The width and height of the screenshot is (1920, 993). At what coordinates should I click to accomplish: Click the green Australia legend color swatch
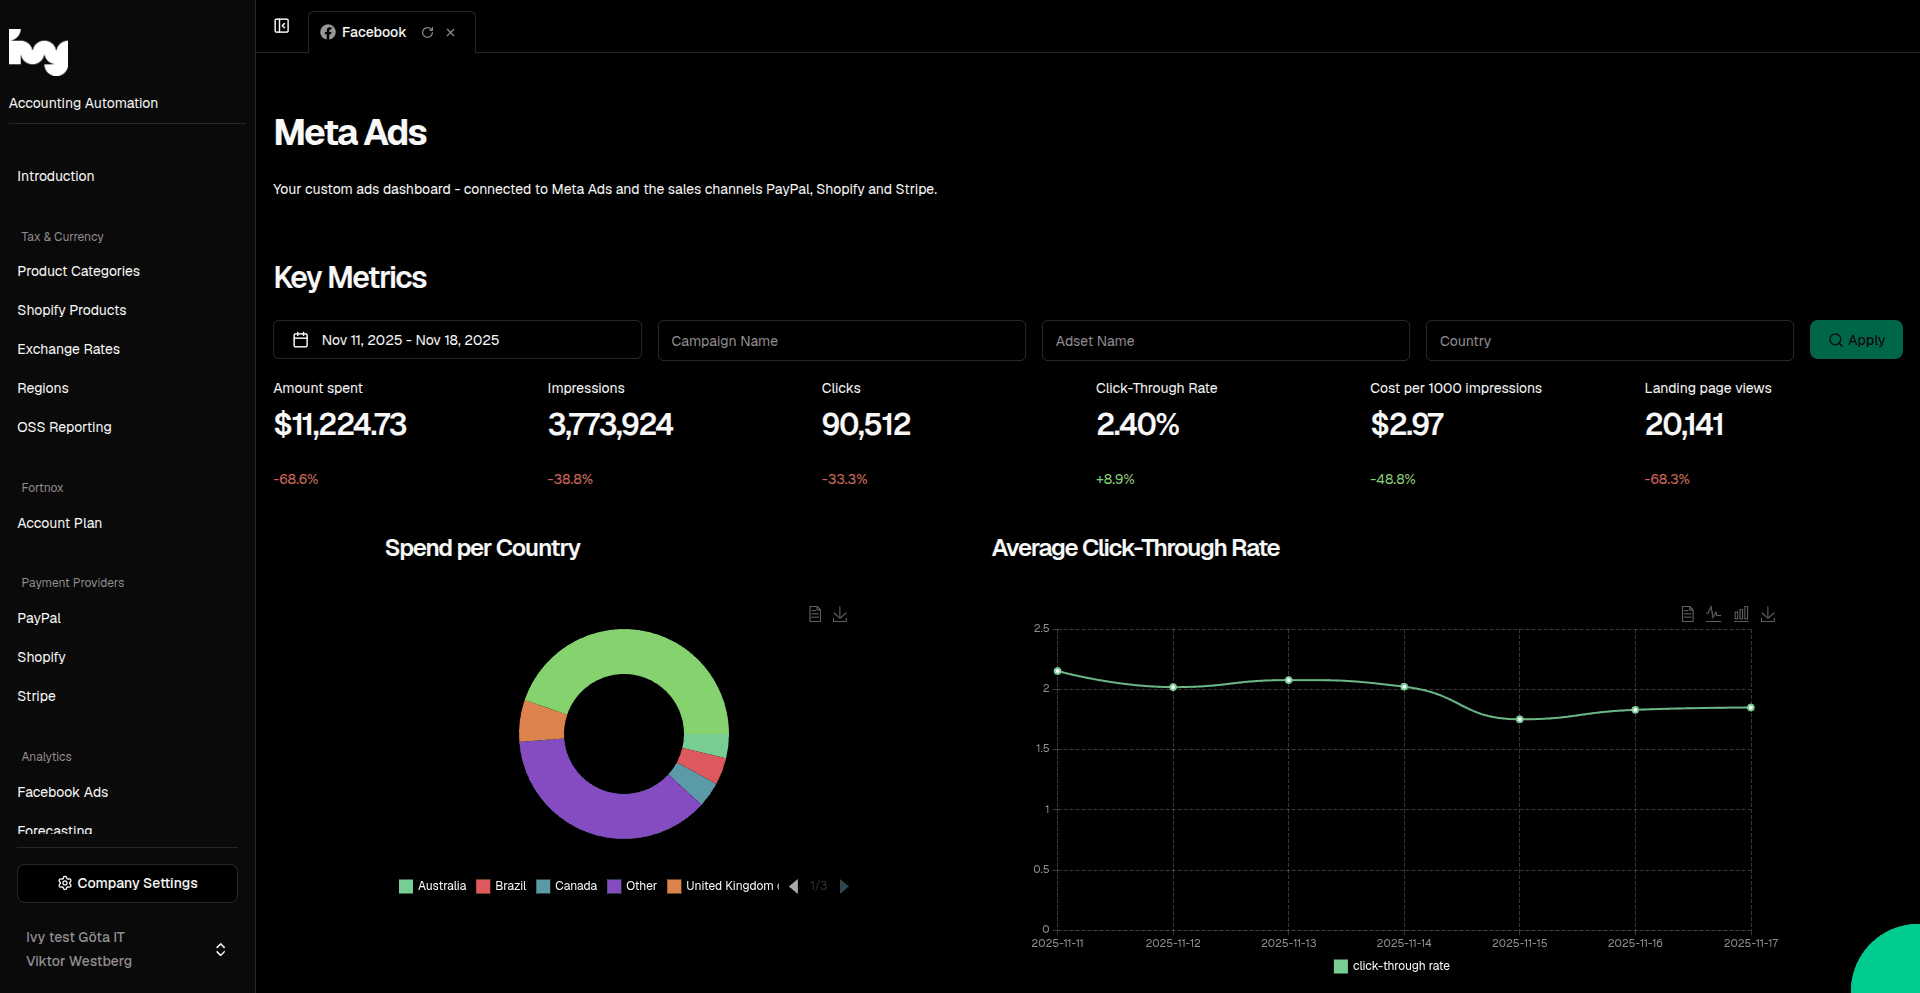click(x=405, y=886)
